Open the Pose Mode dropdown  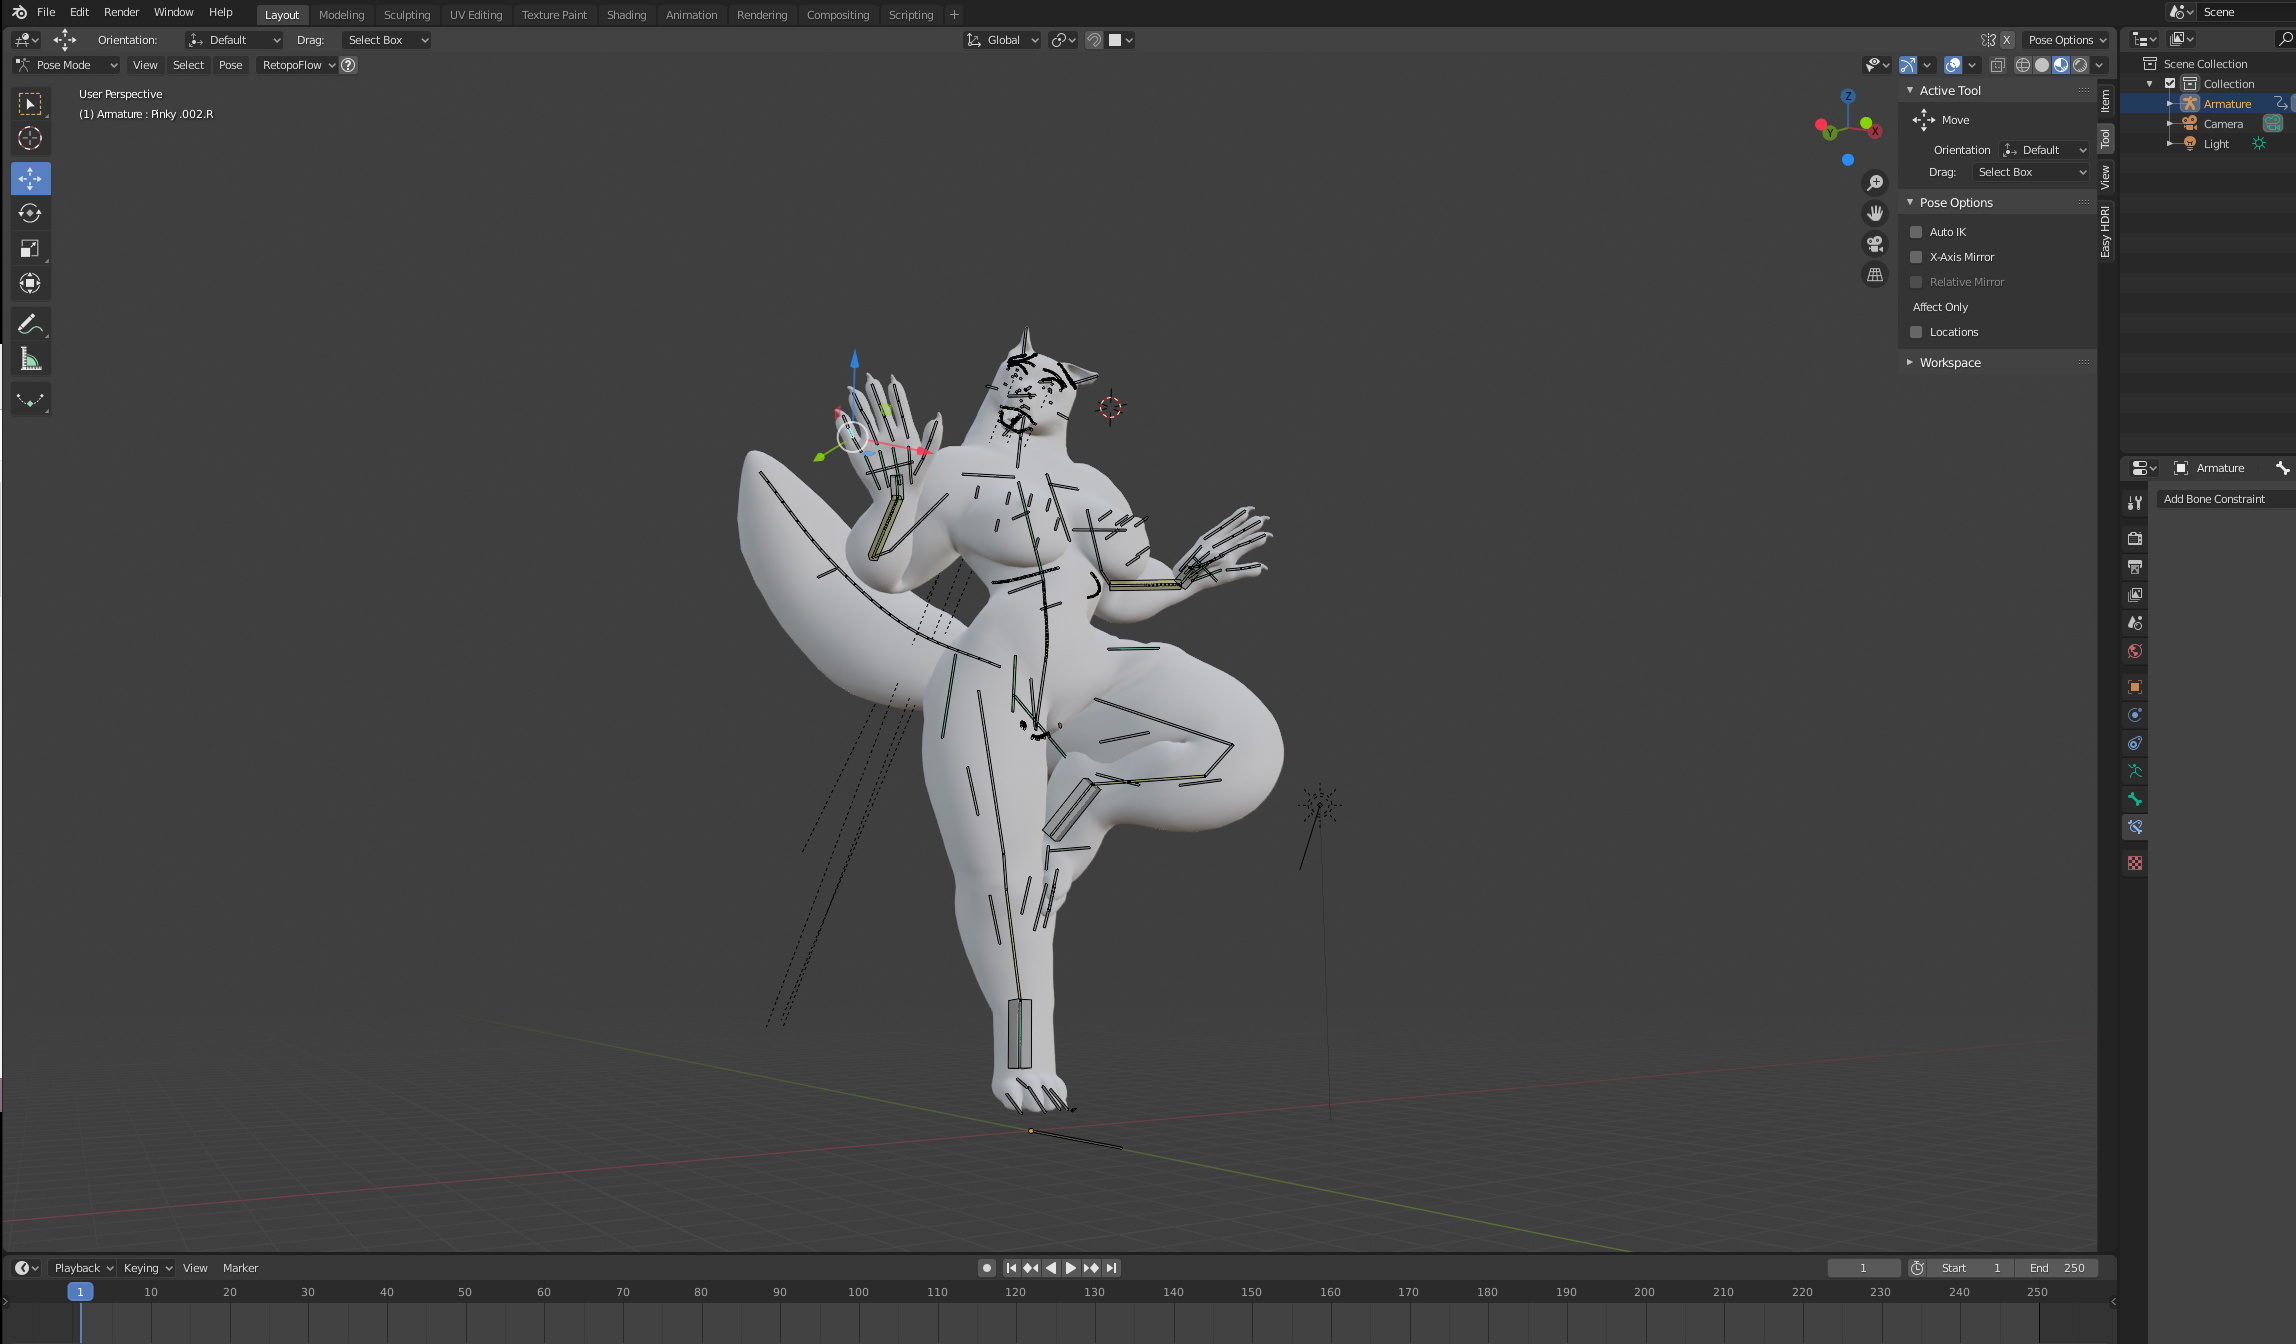[x=66, y=65]
